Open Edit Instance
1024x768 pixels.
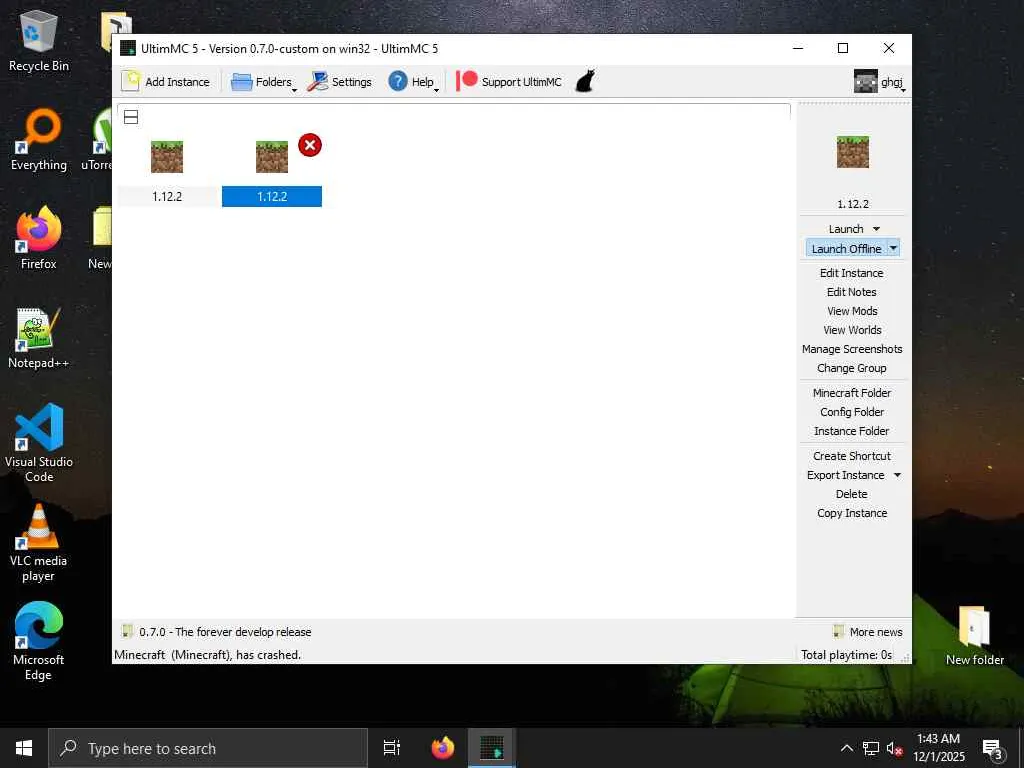pos(852,273)
